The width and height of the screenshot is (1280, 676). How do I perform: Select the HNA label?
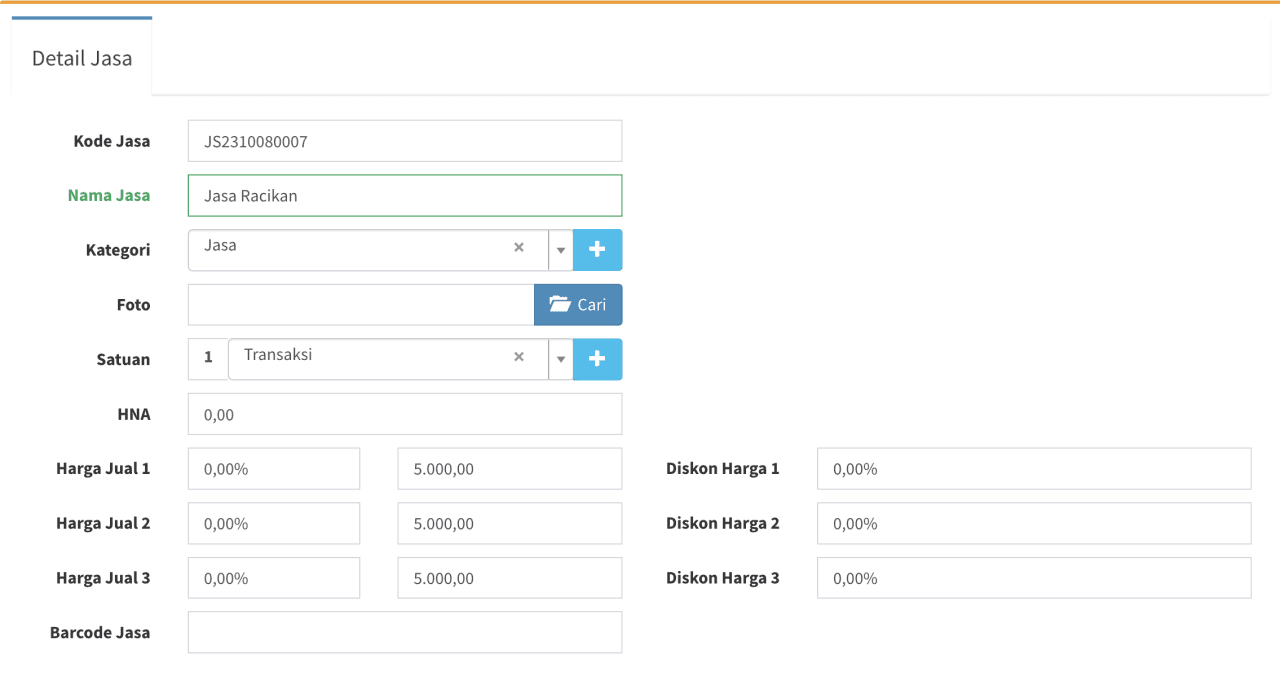(134, 413)
